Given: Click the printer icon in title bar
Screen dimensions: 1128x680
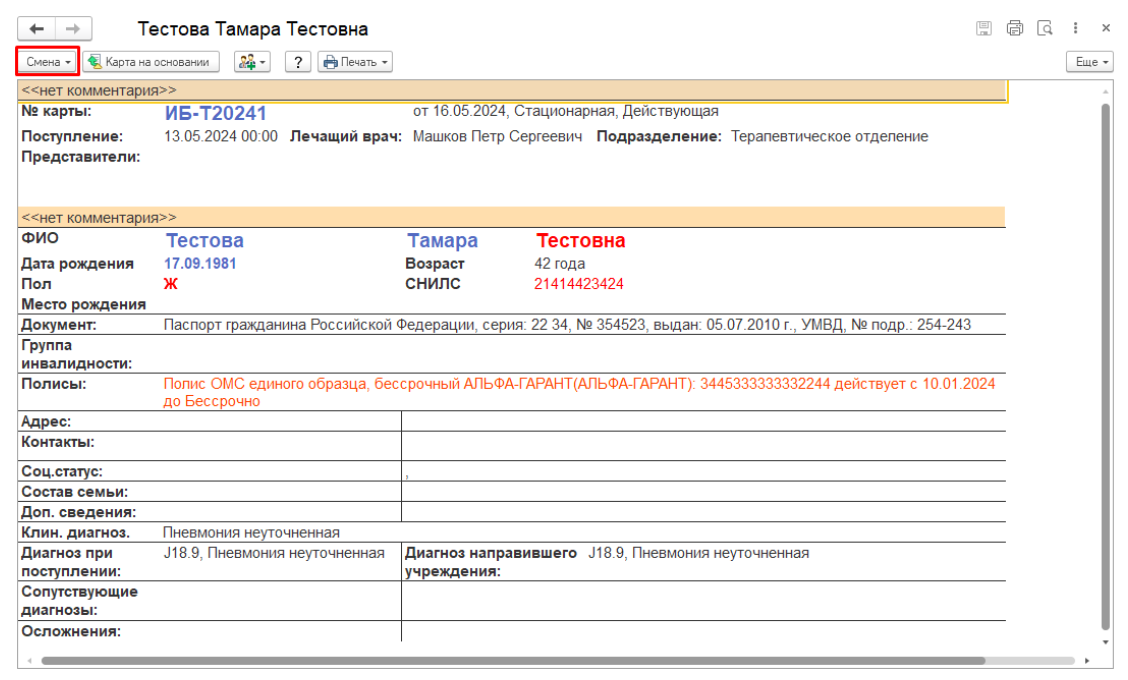Looking at the screenshot, I should click(x=1015, y=29).
